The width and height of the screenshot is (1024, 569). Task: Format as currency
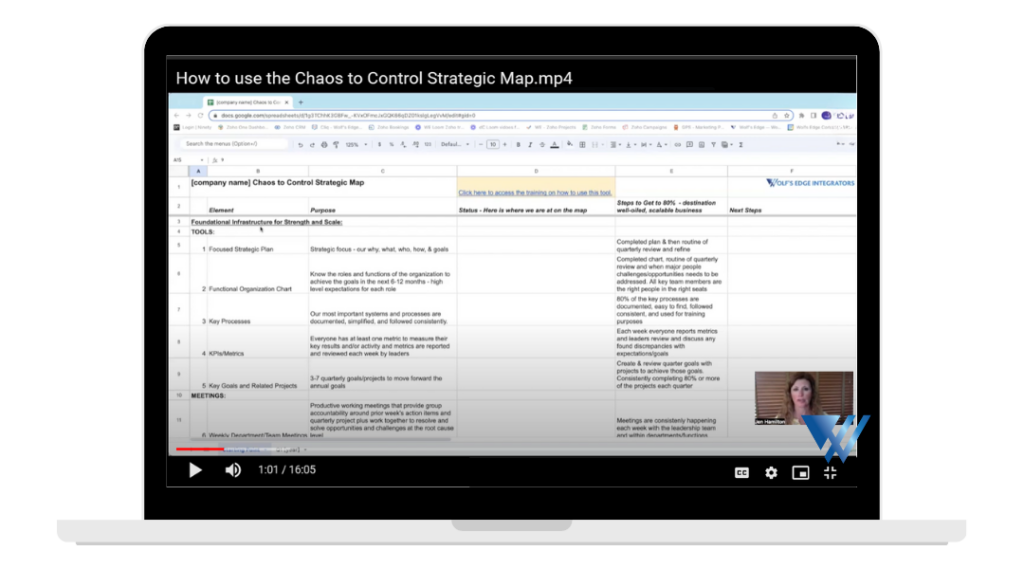(x=379, y=144)
